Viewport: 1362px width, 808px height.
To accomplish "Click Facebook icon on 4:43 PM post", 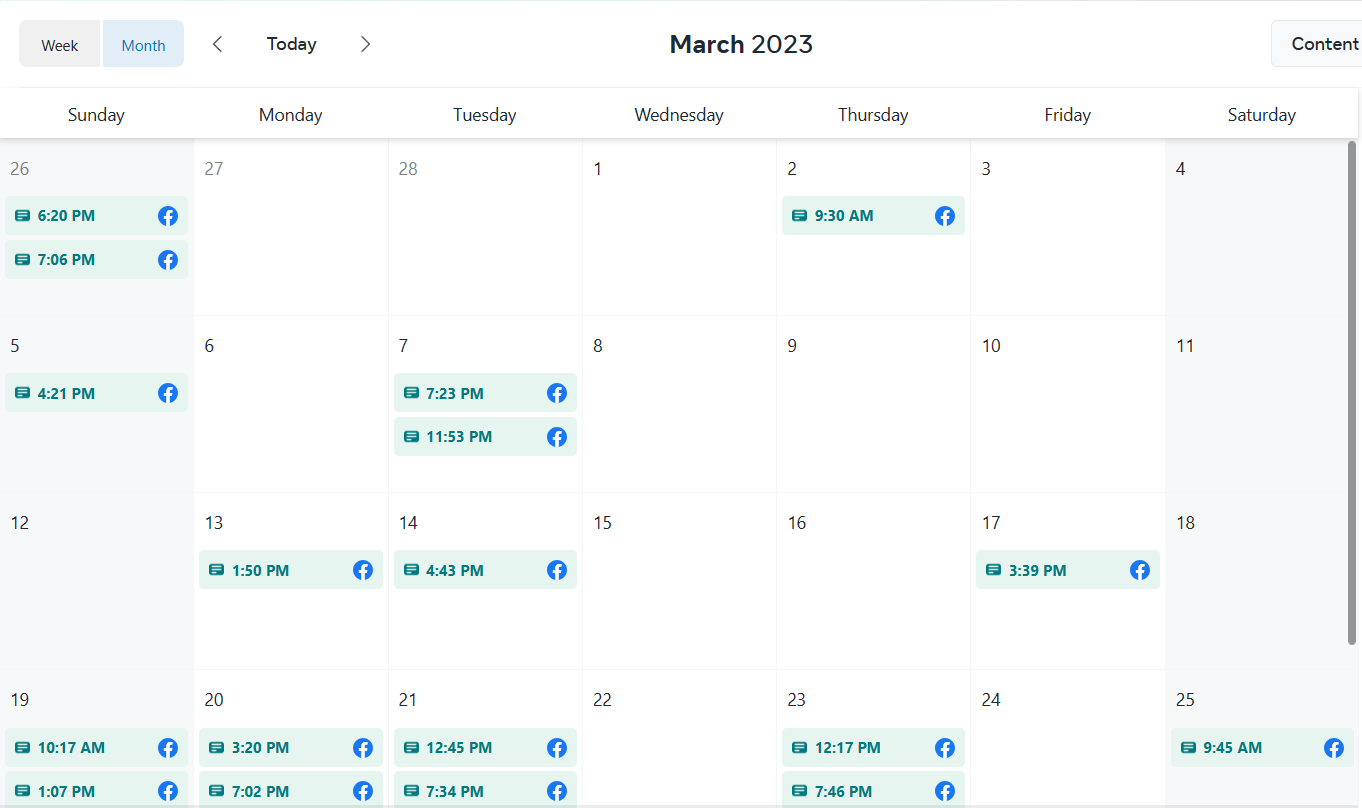I will (557, 570).
